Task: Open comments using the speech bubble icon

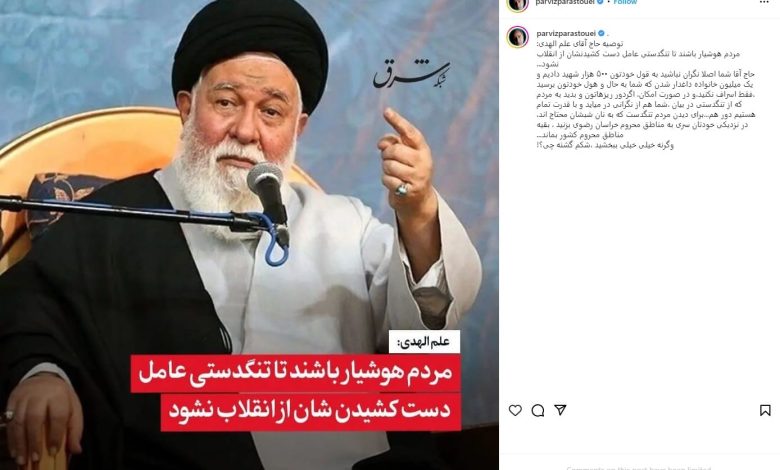Action: [x=538, y=410]
